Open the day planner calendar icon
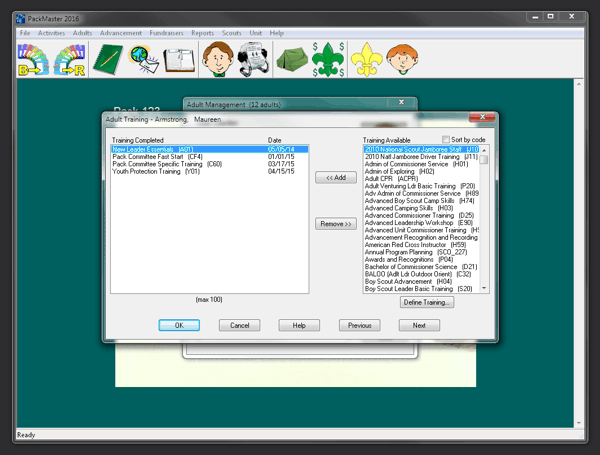The width and height of the screenshot is (600, 455). pos(179,60)
